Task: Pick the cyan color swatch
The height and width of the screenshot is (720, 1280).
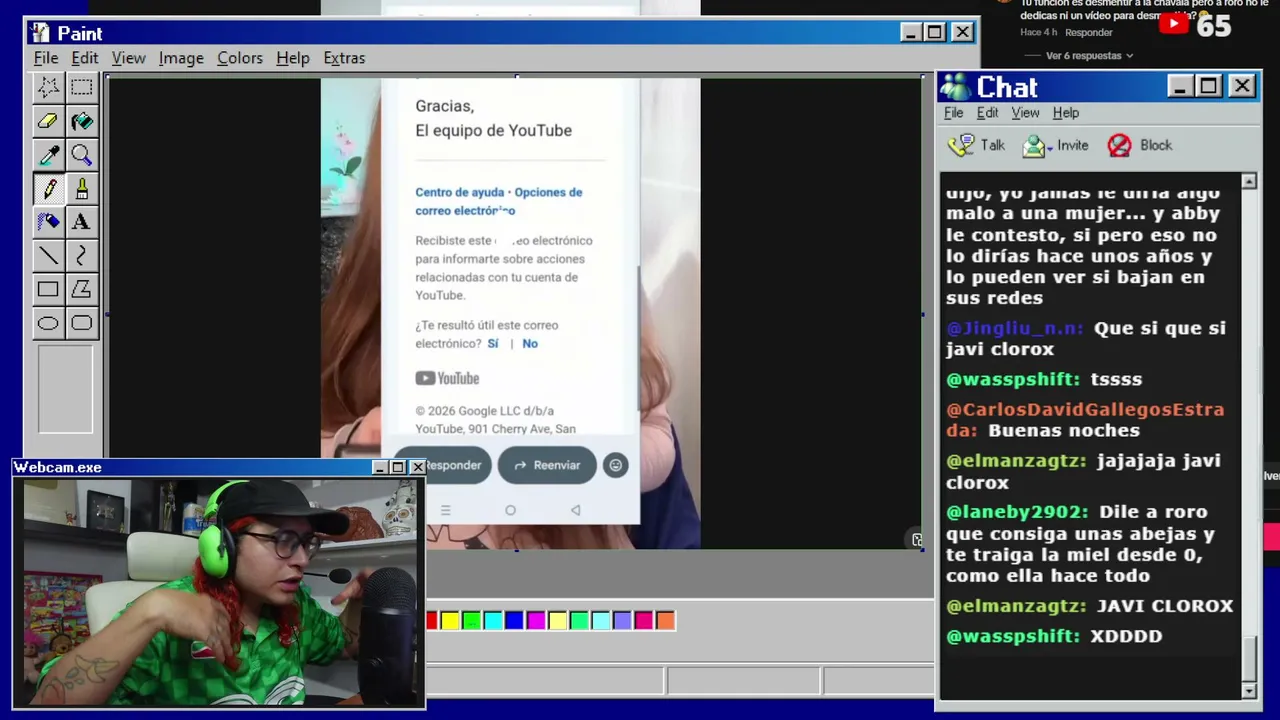Action: (x=493, y=621)
